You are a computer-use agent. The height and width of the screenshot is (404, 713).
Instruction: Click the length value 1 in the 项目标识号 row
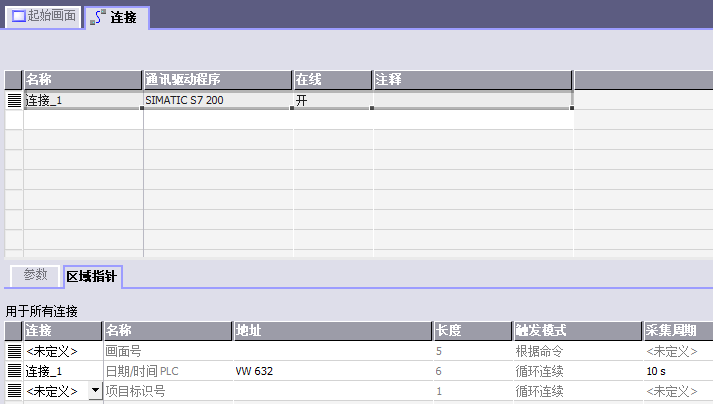(x=473, y=391)
